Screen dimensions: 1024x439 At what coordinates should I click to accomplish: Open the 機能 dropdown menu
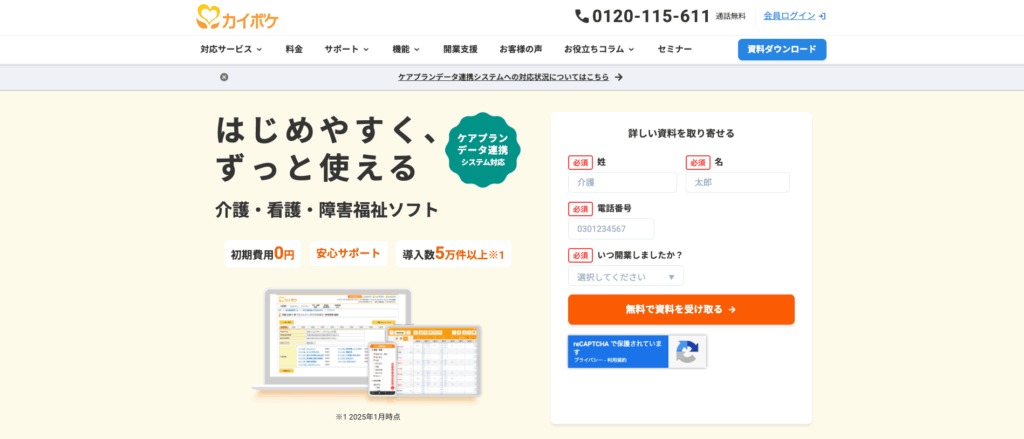406,49
